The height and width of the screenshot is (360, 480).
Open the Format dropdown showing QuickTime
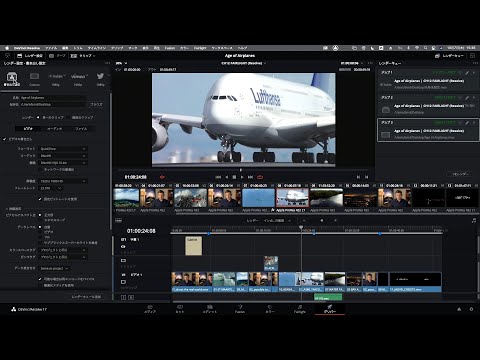pos(63,149)
